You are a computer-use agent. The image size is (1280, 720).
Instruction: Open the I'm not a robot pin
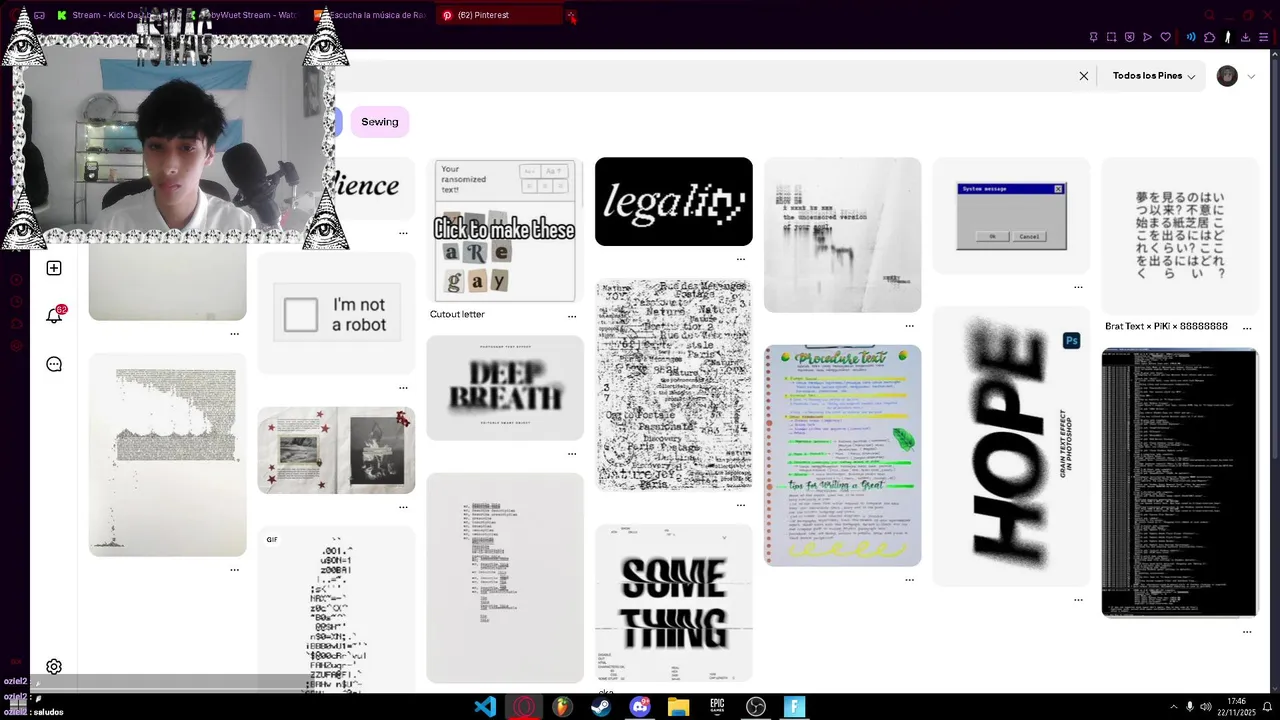336,313
